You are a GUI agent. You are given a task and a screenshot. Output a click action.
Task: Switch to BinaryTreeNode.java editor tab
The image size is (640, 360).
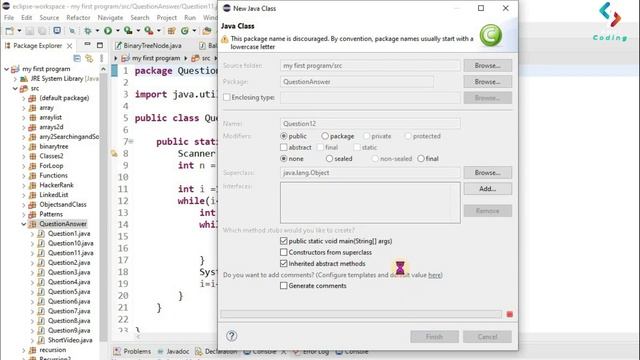[149, 45]
